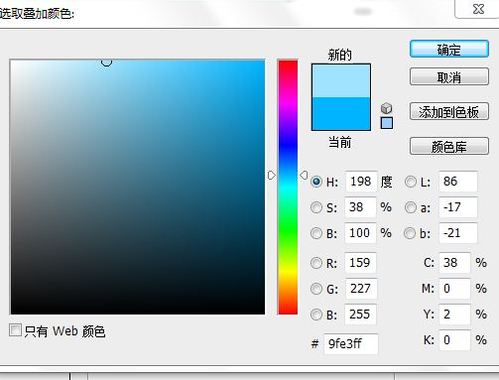The image size is (499, 380).
Task: Click the S field showing 38
Action: tap(361, 207)
